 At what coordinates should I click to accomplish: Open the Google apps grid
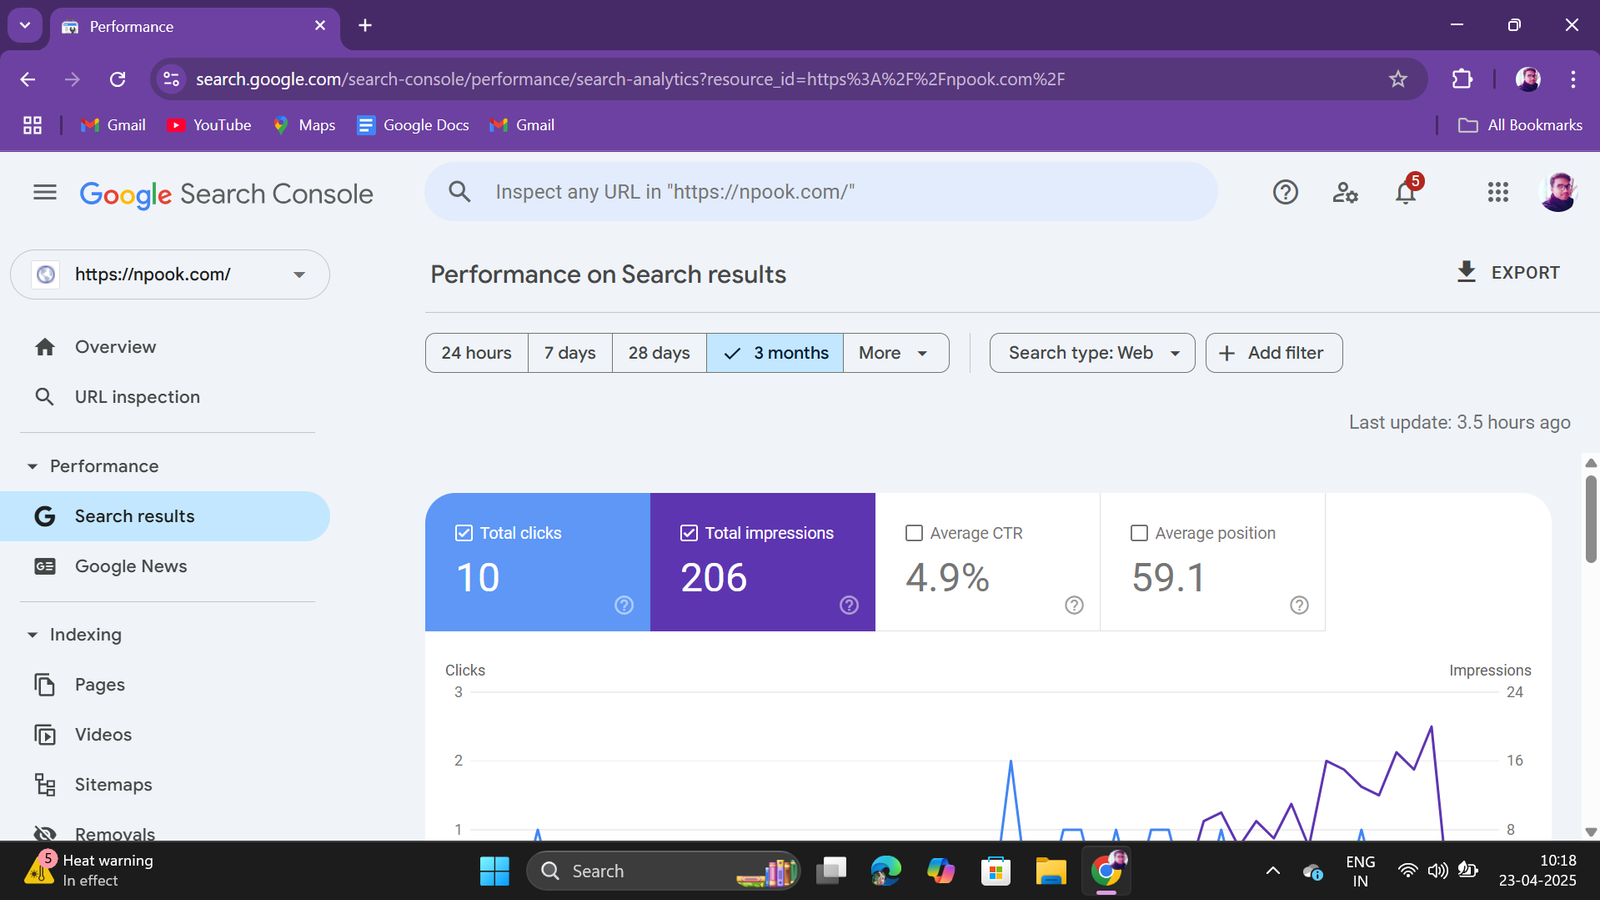point(1497,192)
